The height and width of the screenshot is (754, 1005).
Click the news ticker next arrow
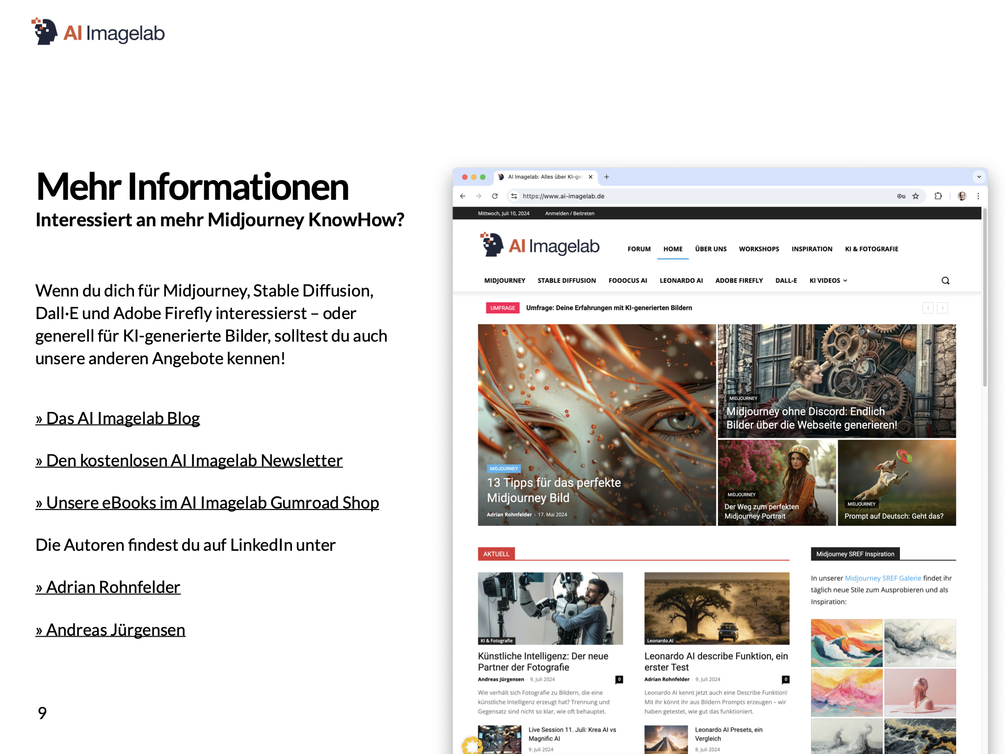pyautogui.click(x=943, y=308)
